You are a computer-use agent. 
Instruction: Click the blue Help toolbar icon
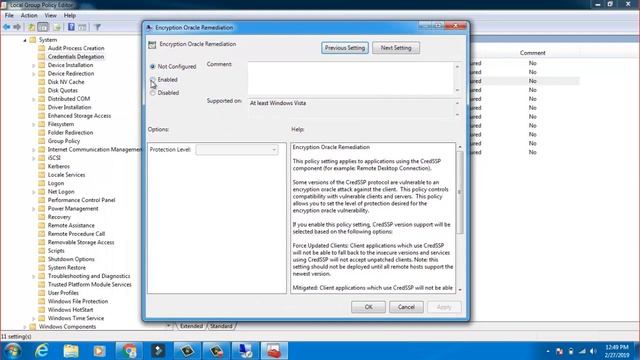point(71,27)
